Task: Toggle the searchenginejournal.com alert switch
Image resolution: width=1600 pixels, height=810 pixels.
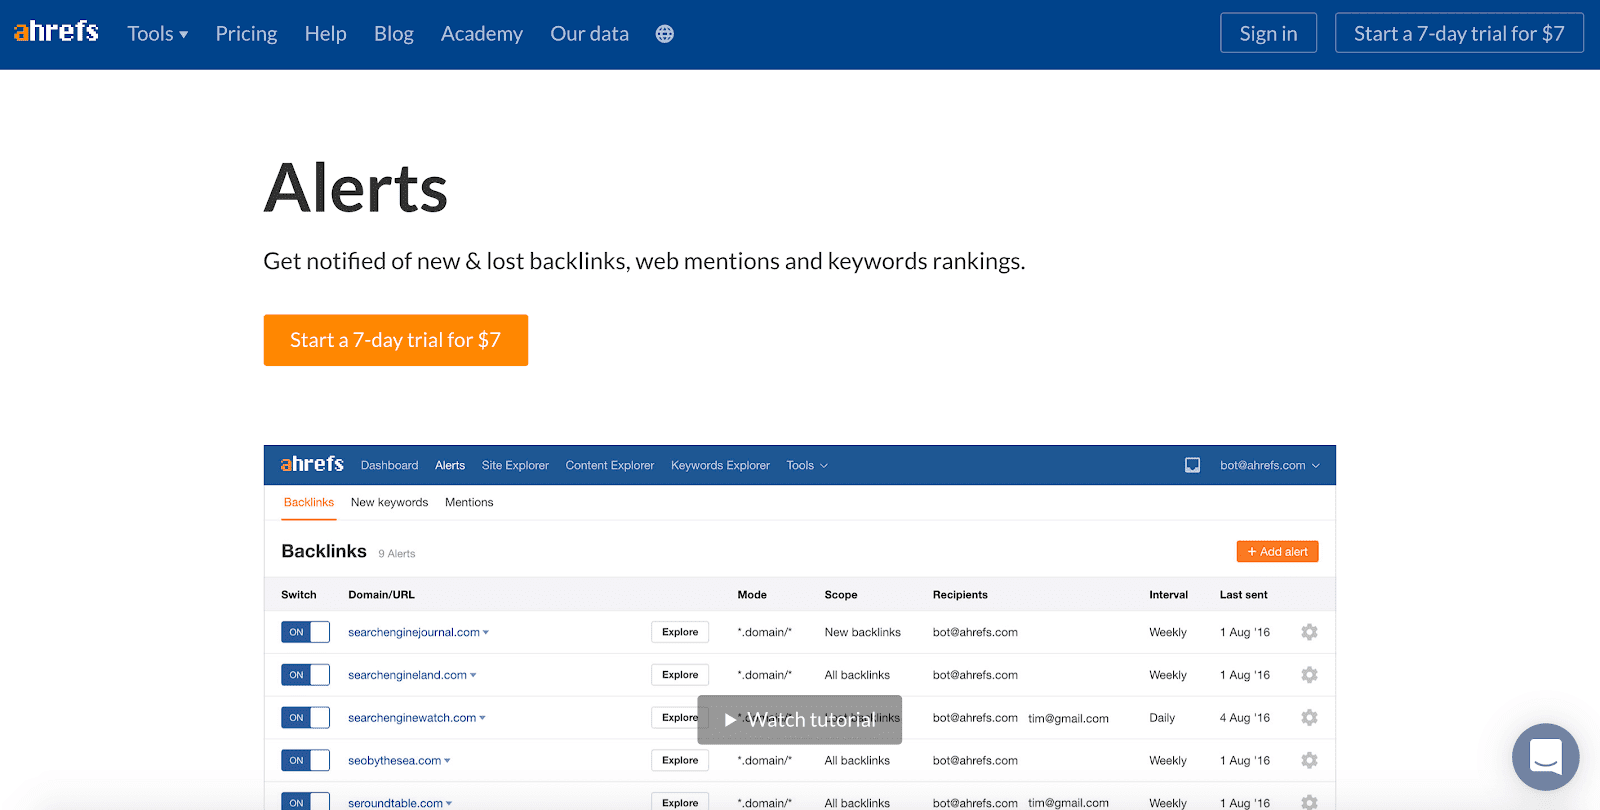Action: pos(305,632)
